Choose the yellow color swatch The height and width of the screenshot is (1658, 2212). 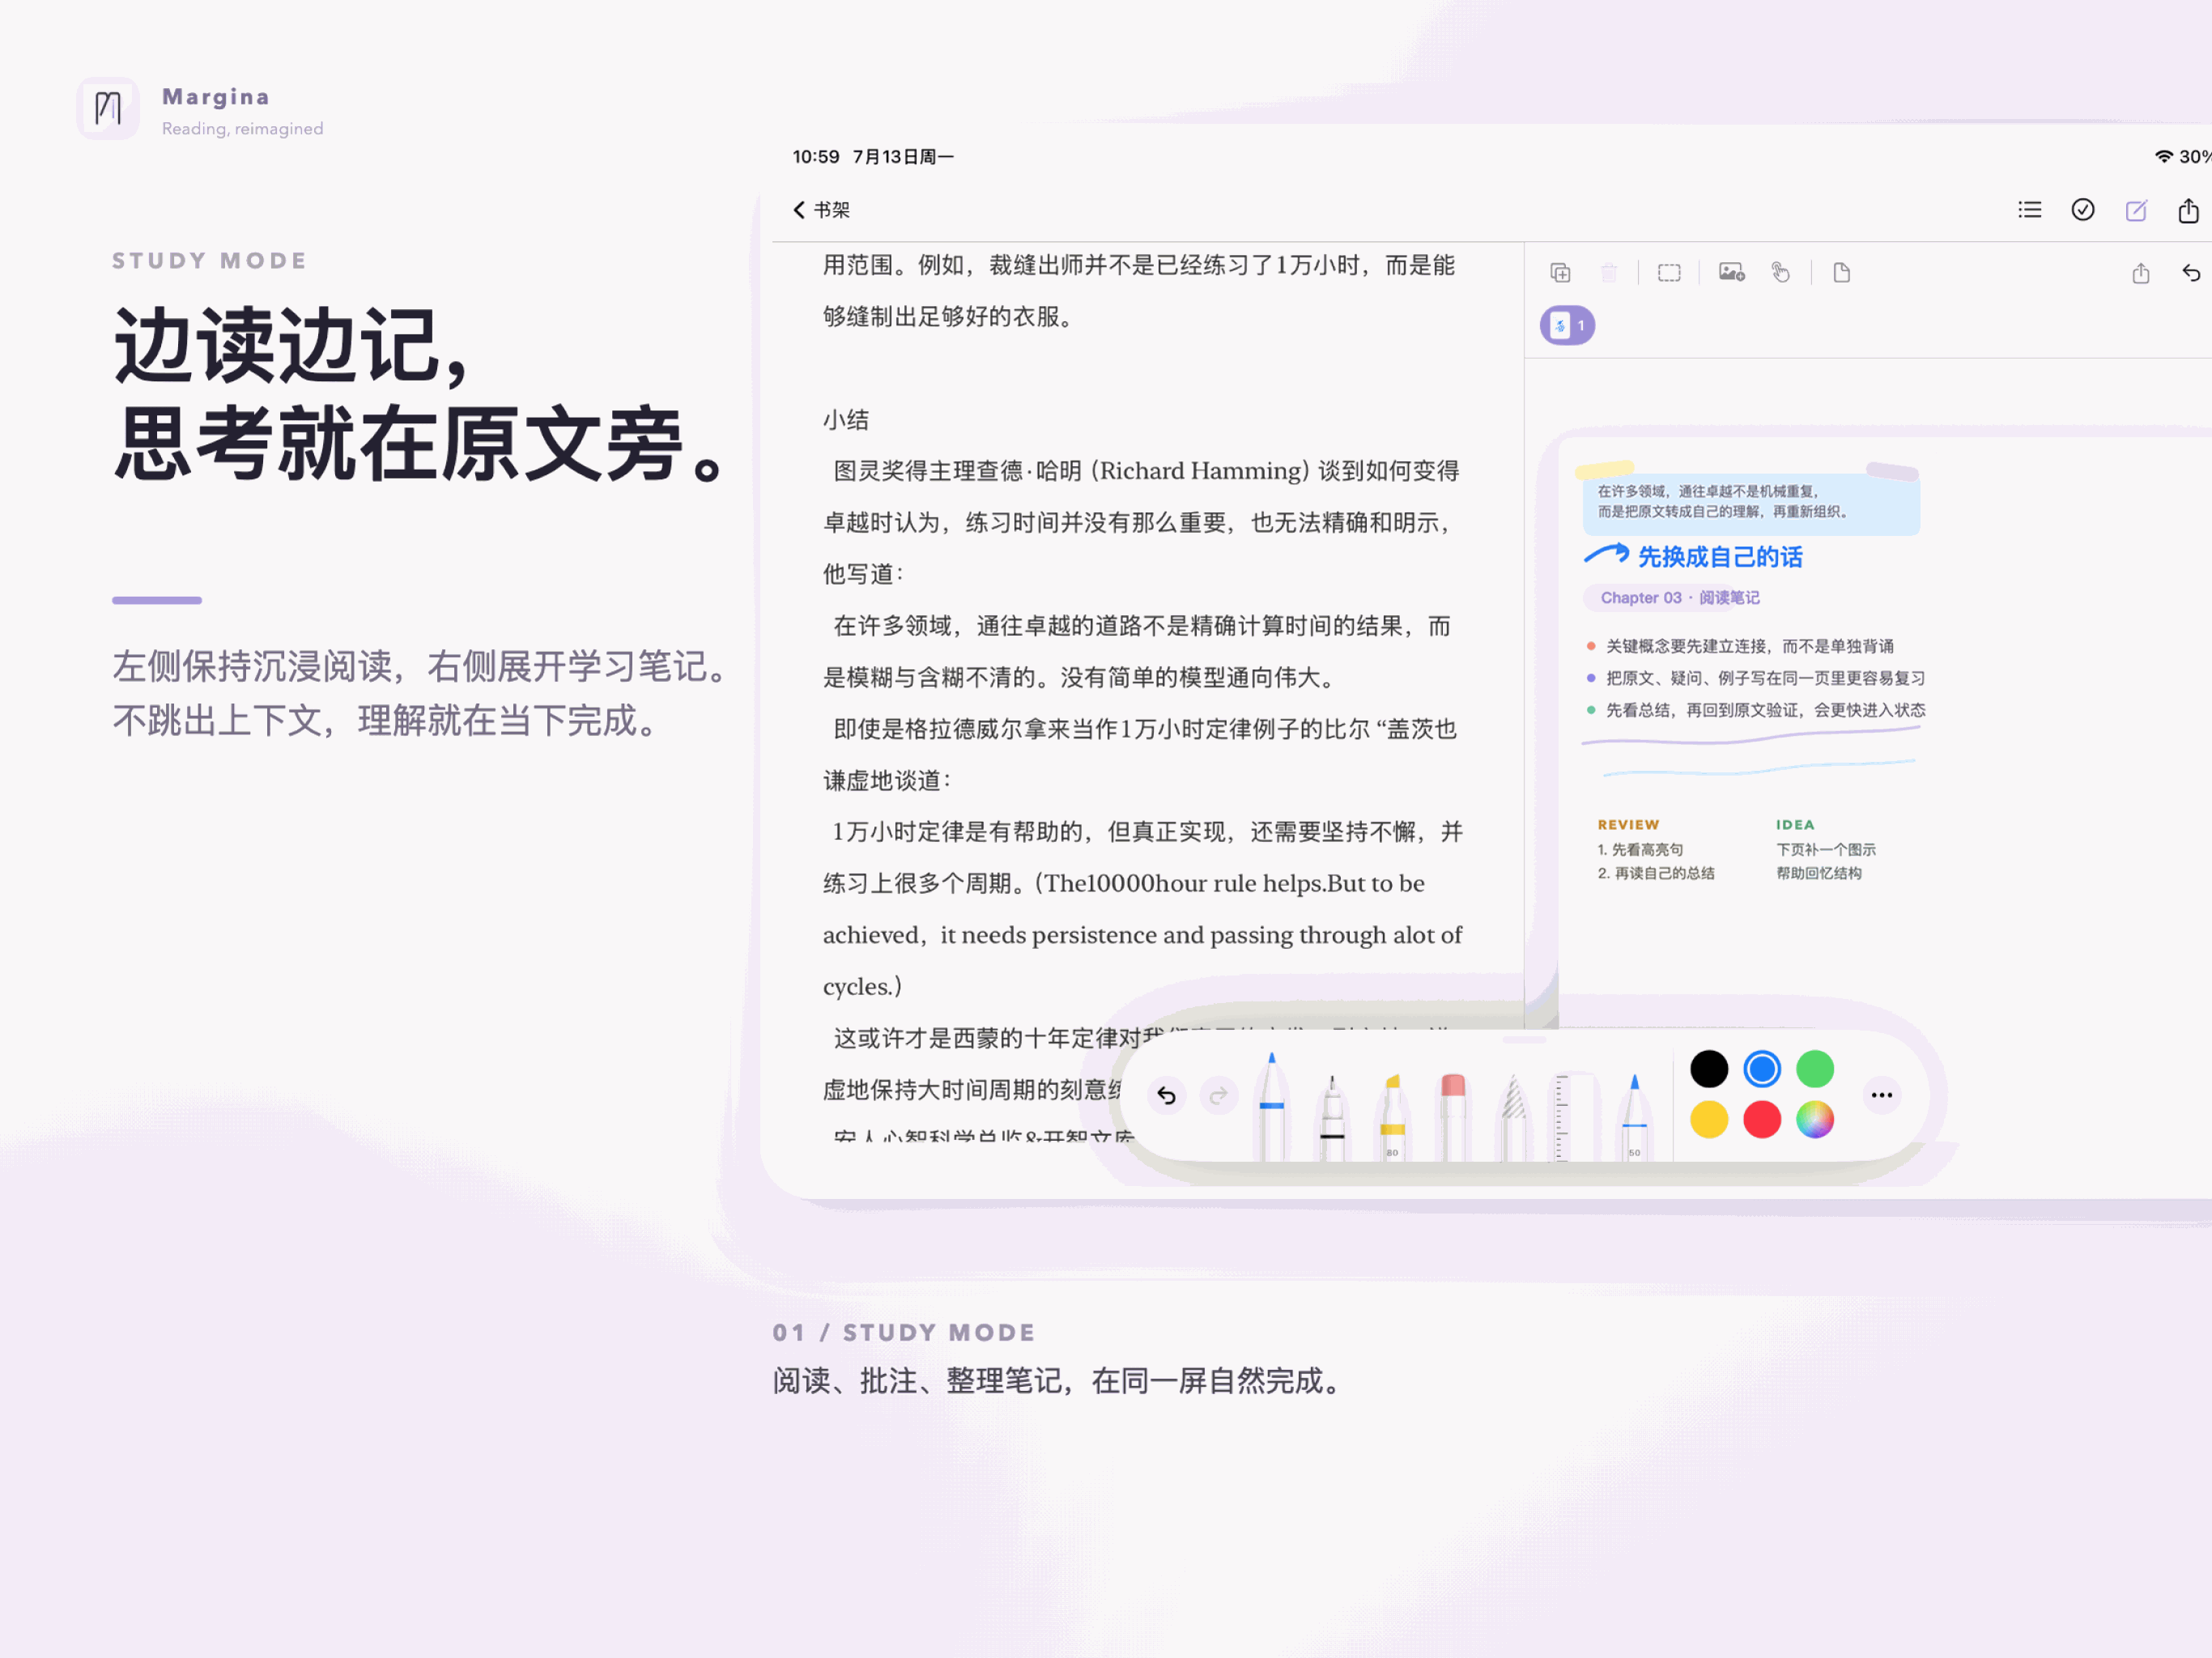coord(1708,1119)
